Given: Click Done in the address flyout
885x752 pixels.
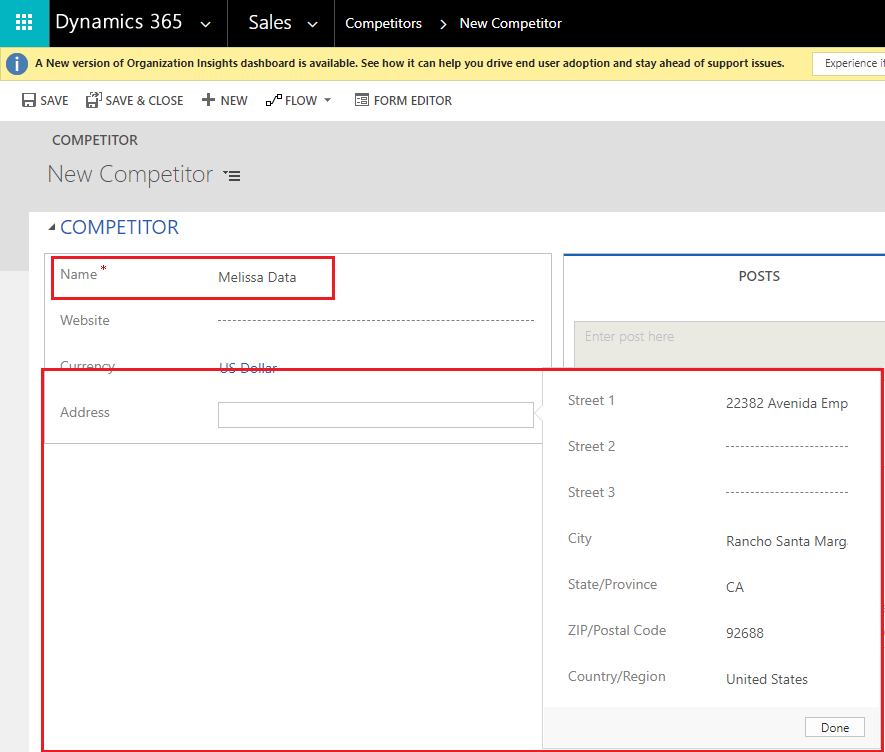Looking at the screenshot, I should click(x=835, y=727).
